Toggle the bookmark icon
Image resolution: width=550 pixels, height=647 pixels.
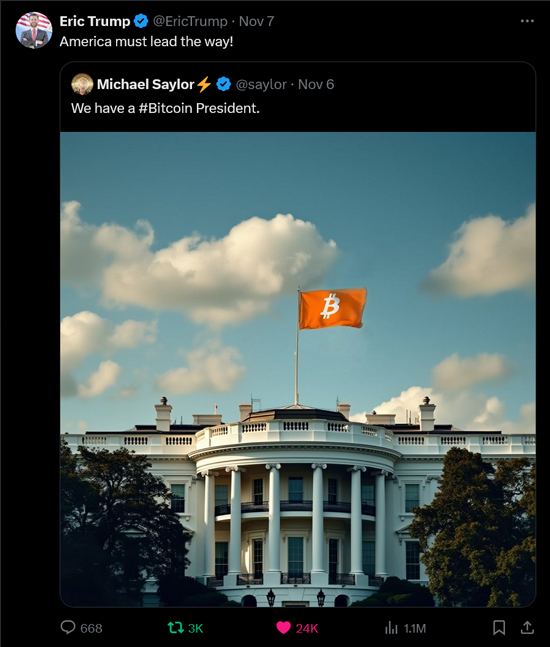tap(499, 628)
